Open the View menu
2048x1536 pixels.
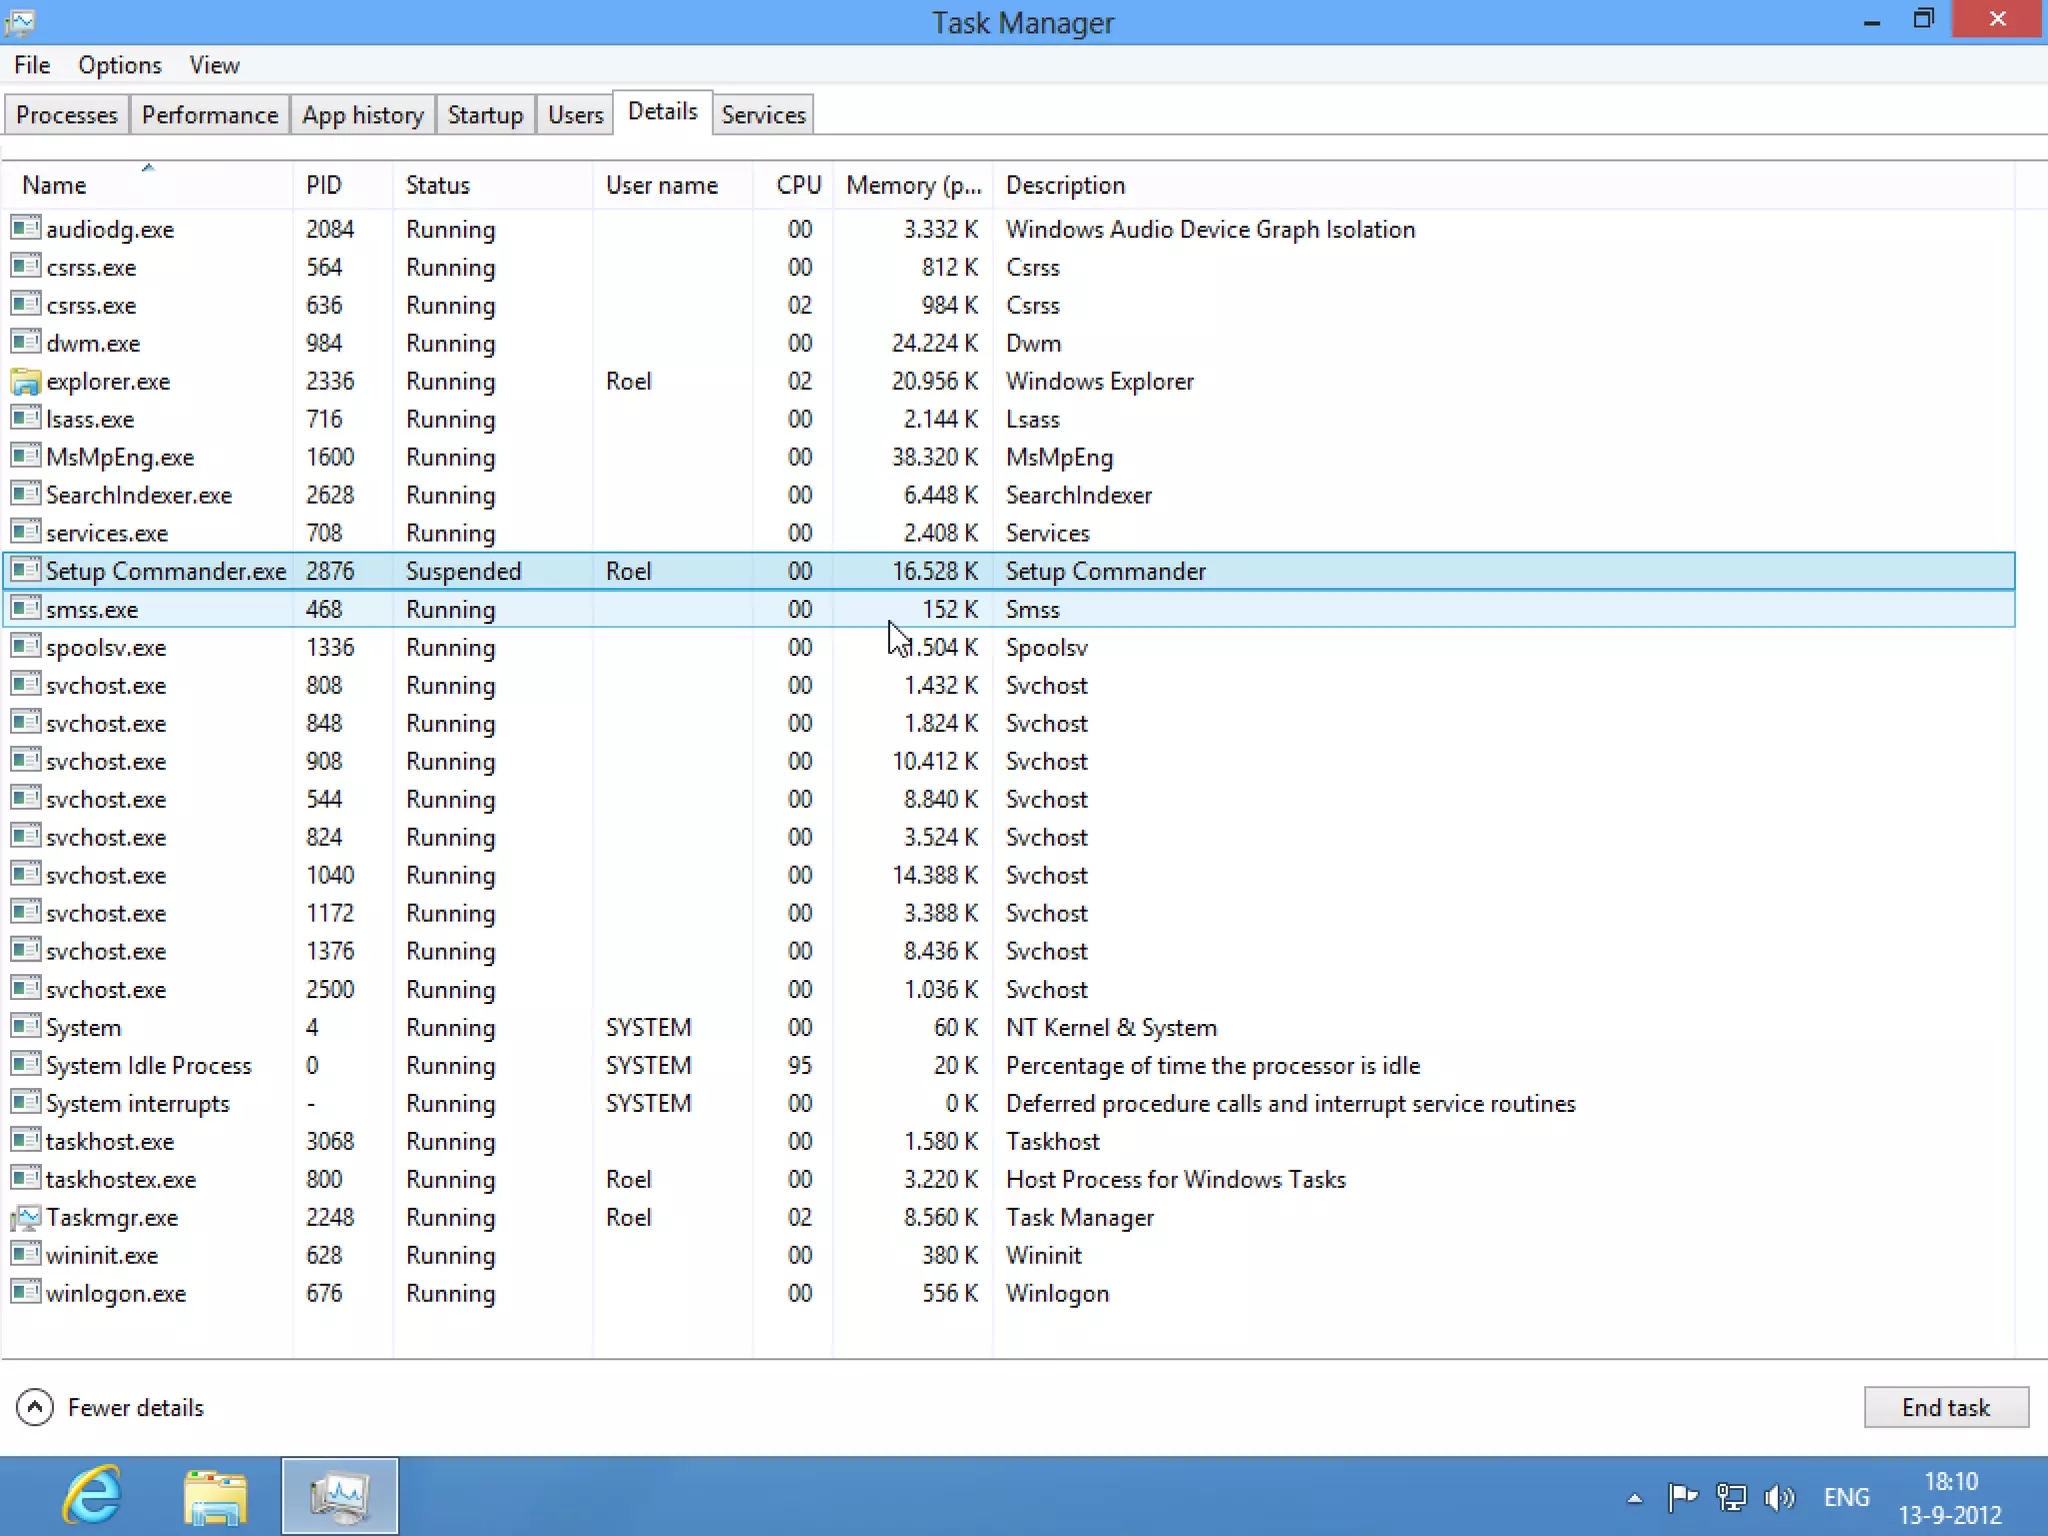click(x=214, y=65)
